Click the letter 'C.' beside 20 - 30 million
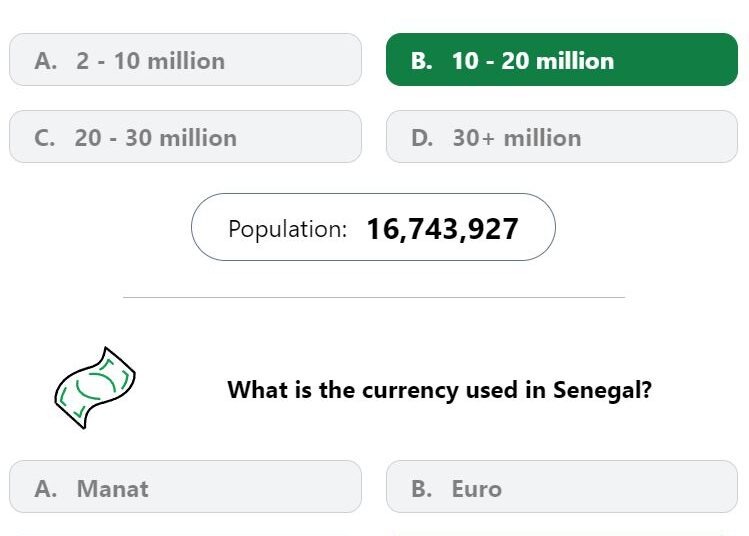This screenshot has width=749, height=536. click(x=44, y=138)
